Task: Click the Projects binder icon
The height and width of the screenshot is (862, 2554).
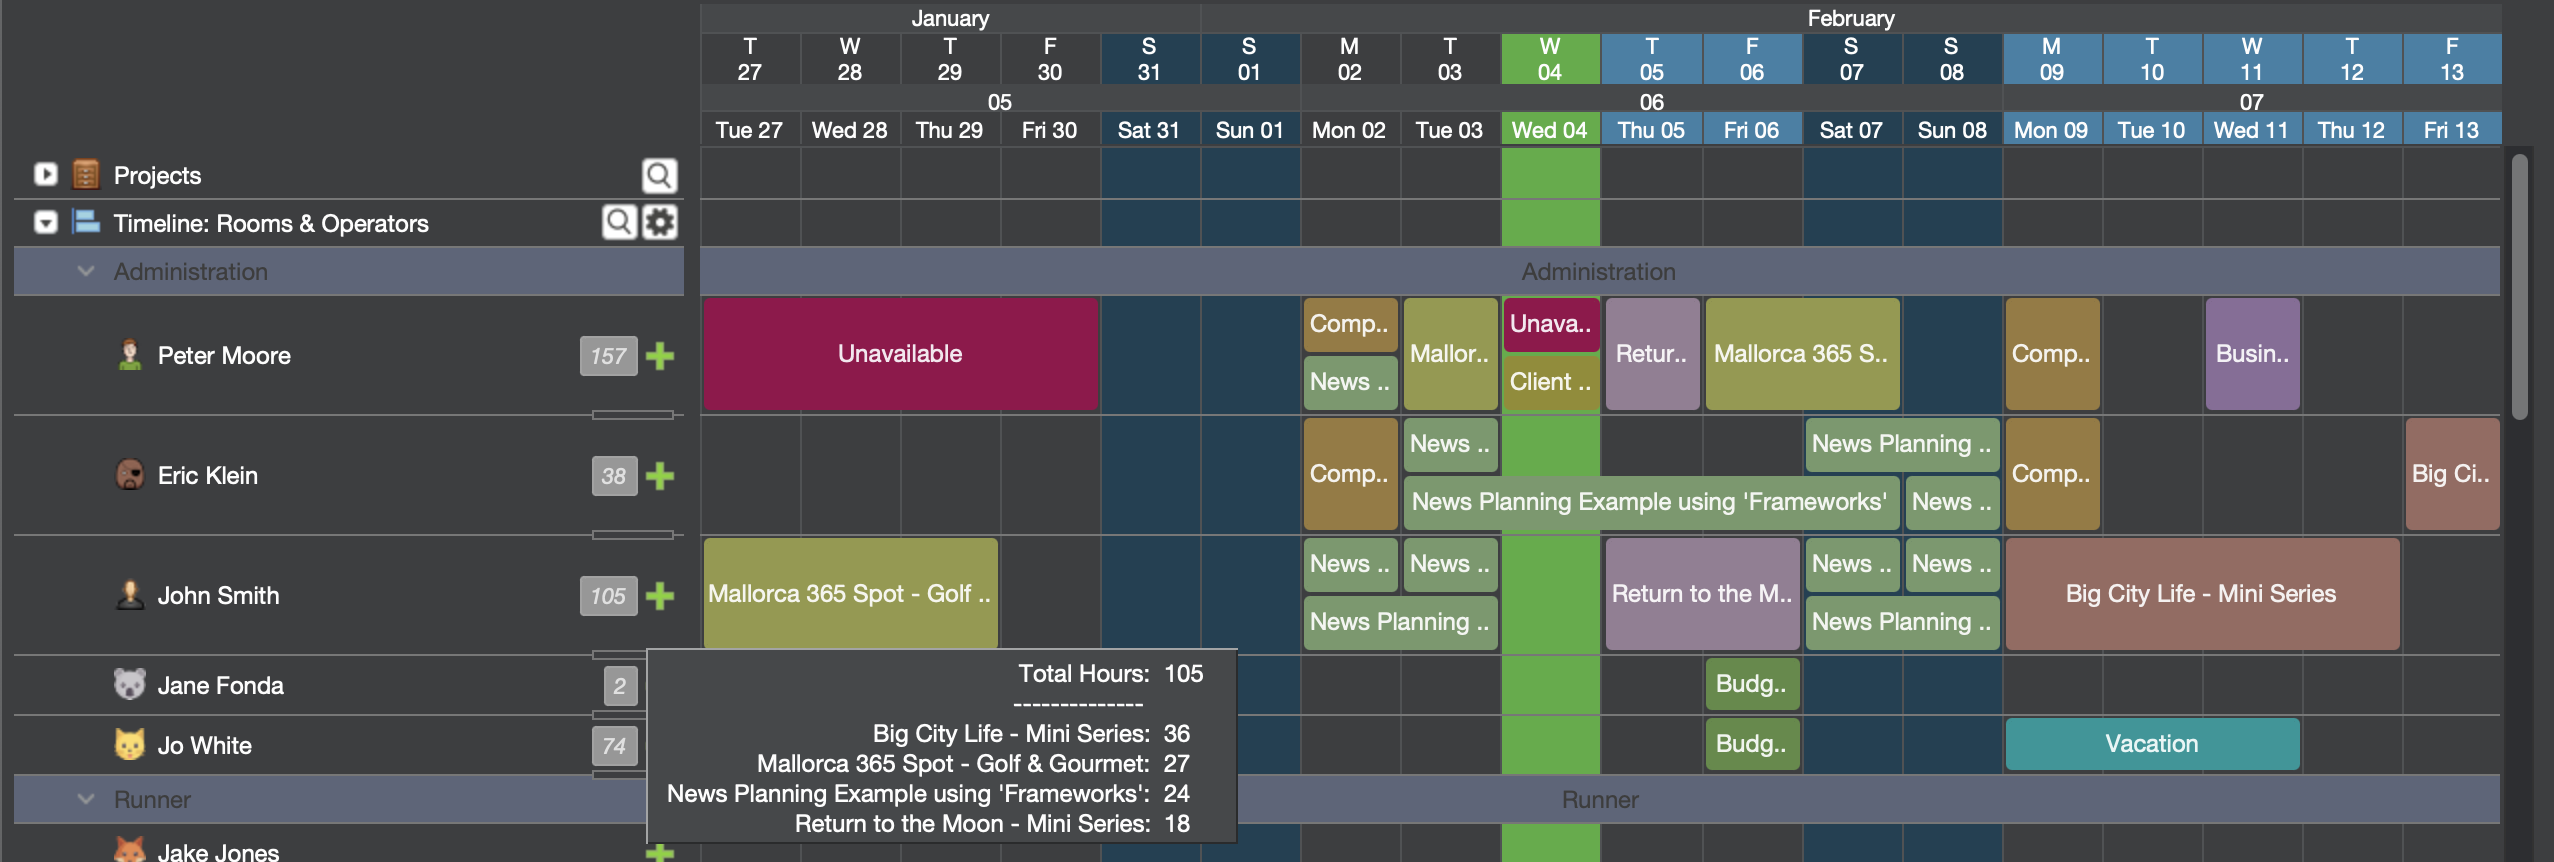Action: (87, 175)
